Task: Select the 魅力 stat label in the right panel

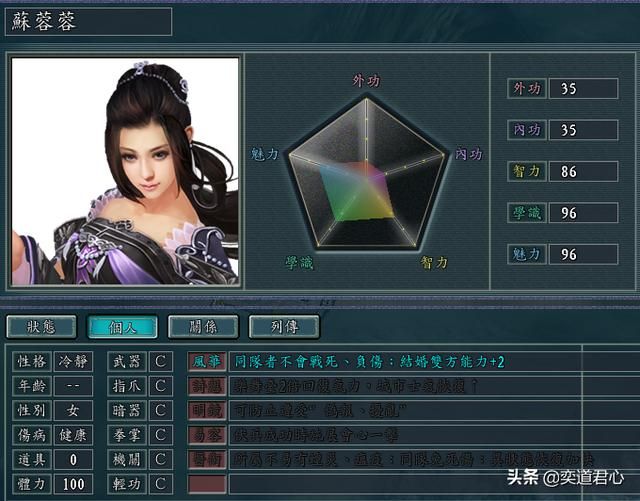Action: [527, 254]
